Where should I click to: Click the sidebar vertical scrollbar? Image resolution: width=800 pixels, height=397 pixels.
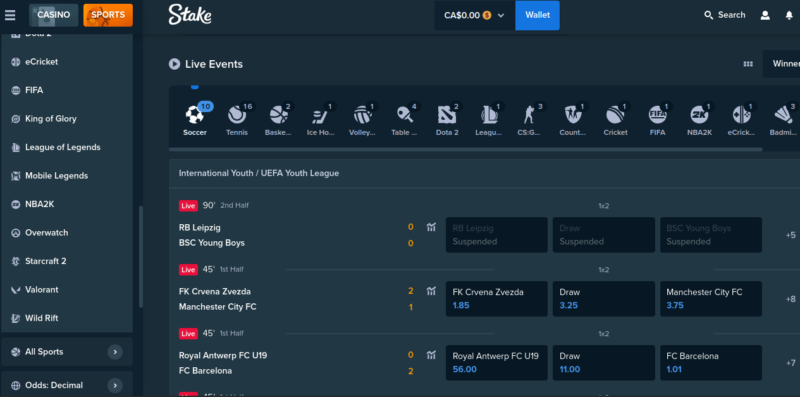[141, 257]
